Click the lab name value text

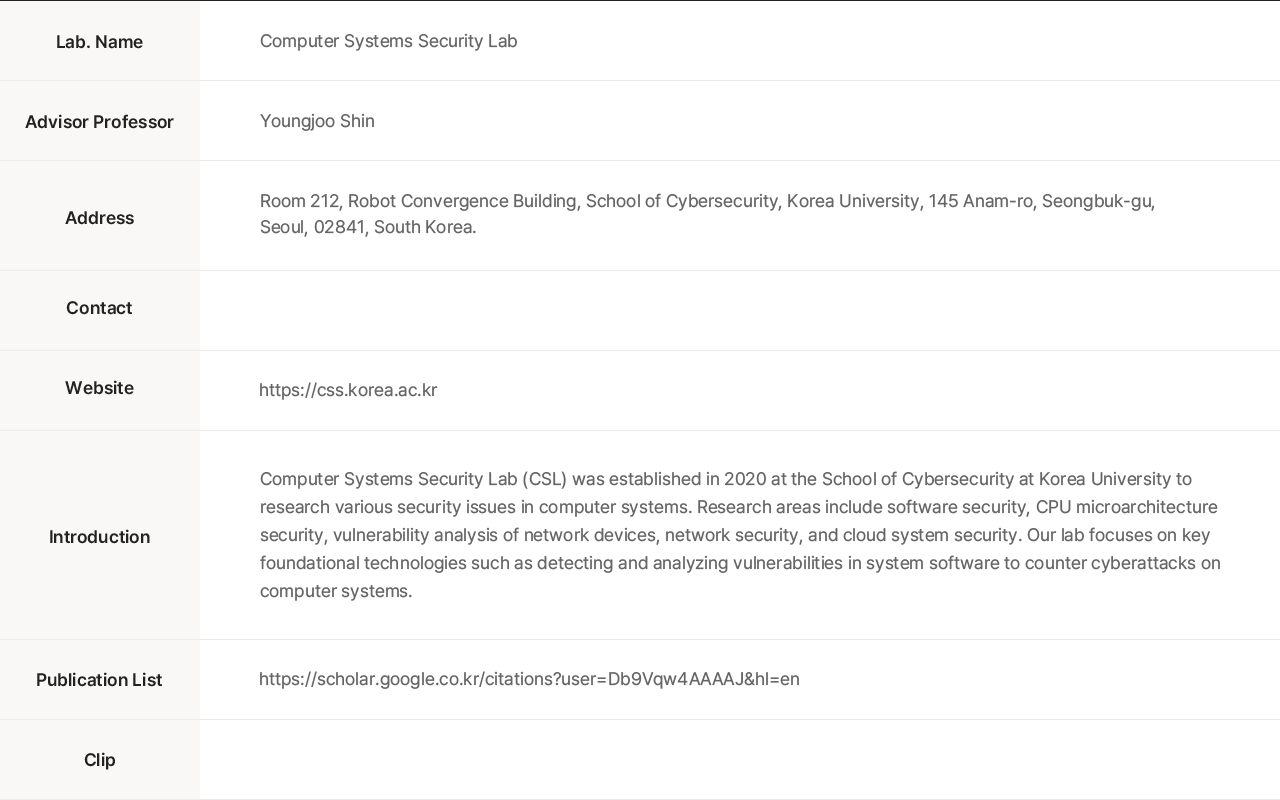point(388,41)
